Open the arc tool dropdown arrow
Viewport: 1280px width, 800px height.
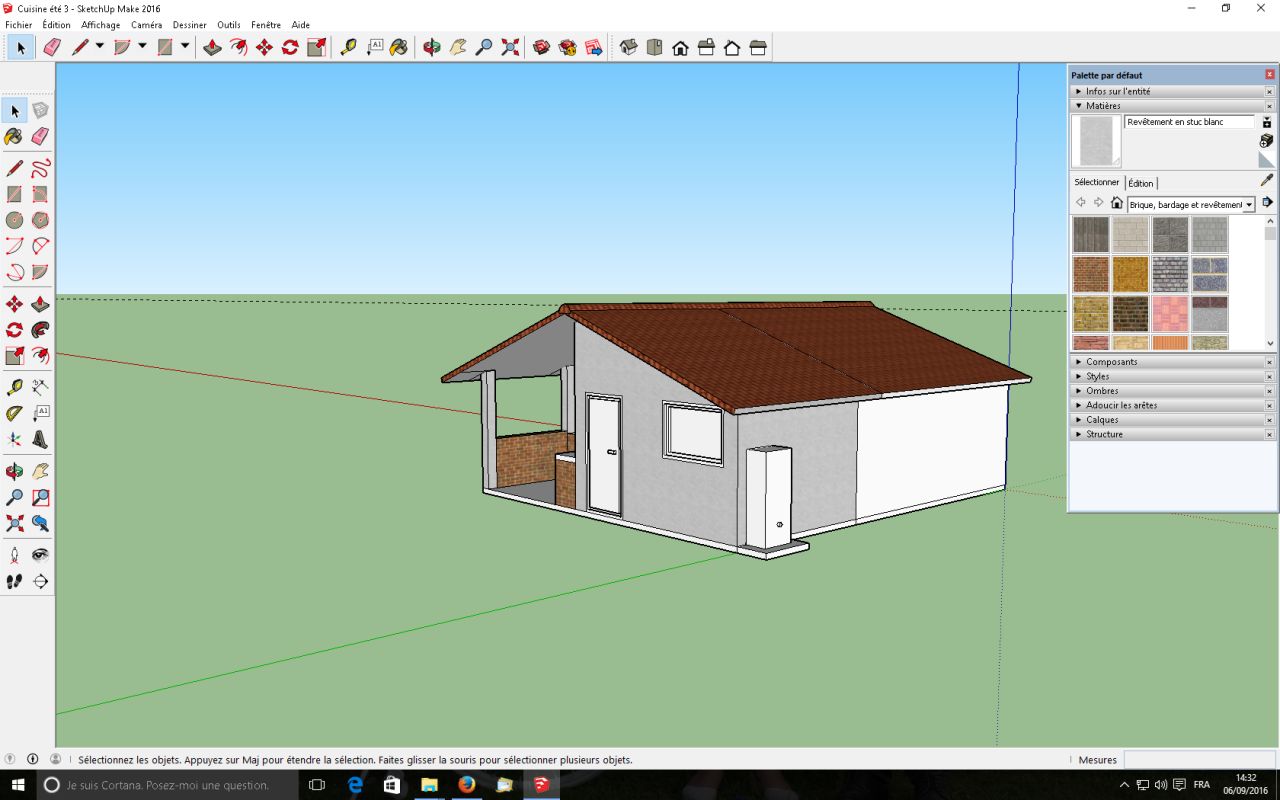tap(142, 47)
